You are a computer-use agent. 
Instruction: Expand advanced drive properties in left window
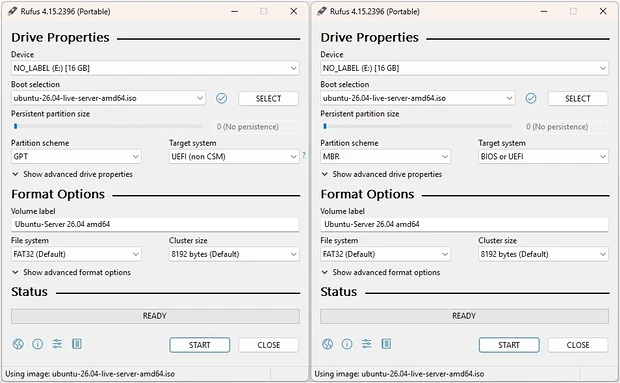coord(72,174)
